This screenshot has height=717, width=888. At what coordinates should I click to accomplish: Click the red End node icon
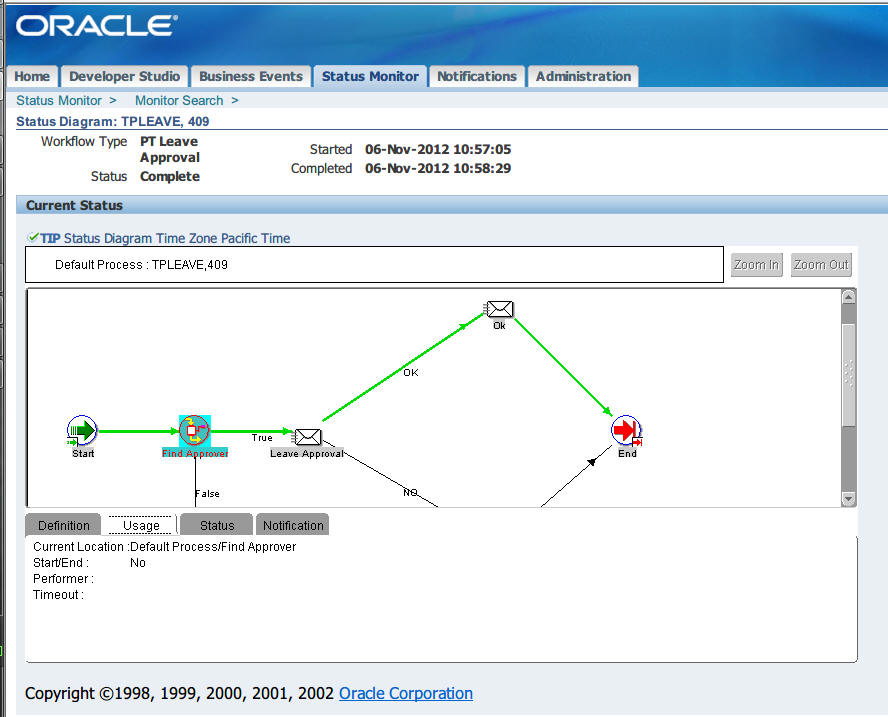(626, 430)
